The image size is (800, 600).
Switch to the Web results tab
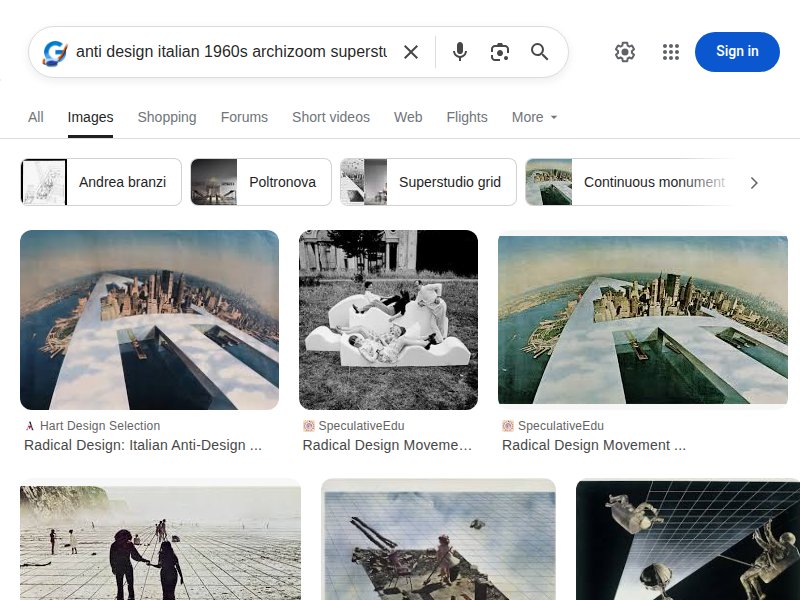[x=408, y=117]
